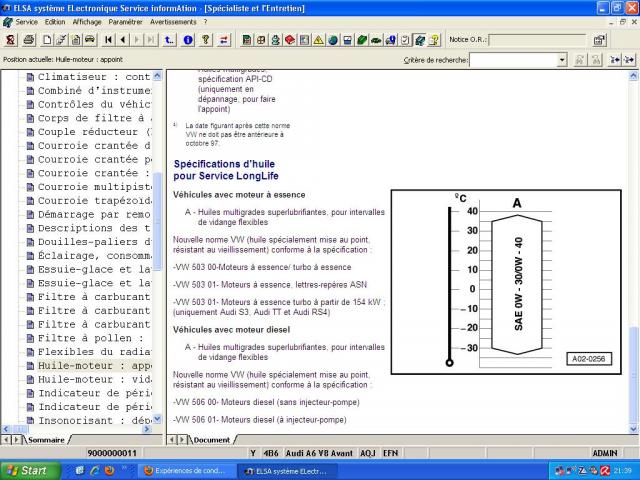Select the Document tab

(211, 439)
